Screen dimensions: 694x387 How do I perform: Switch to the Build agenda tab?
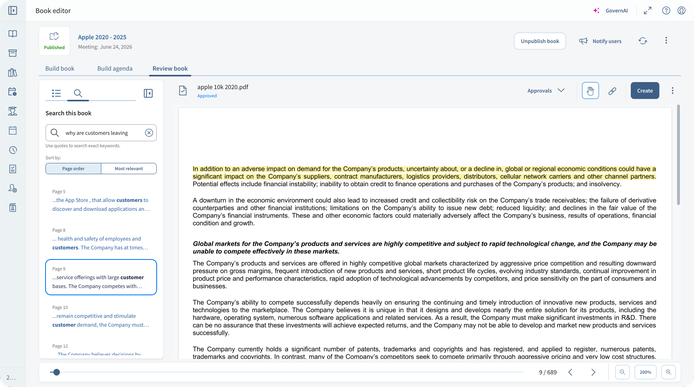point(115,69)
